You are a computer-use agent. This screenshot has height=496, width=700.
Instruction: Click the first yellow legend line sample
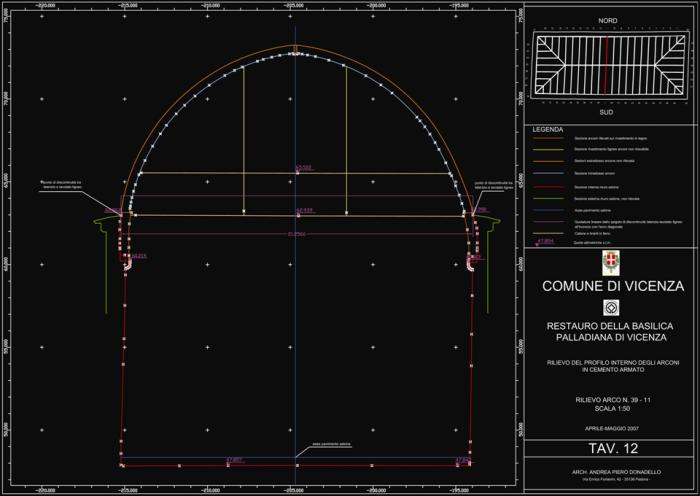point(547,138)
